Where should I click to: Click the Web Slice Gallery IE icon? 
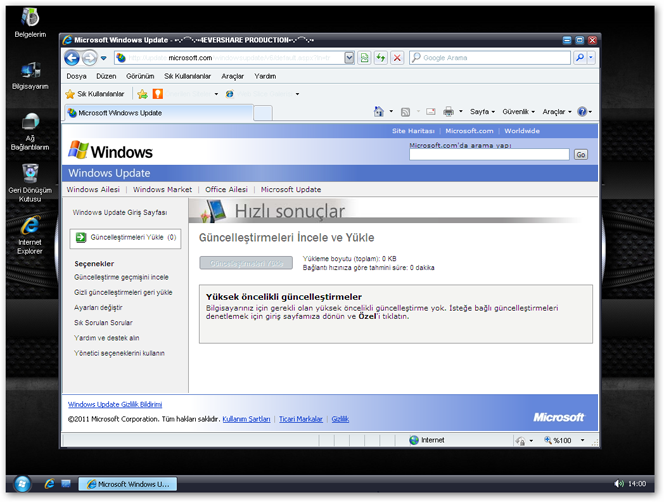pyautogui.click(x=230, y=94)
